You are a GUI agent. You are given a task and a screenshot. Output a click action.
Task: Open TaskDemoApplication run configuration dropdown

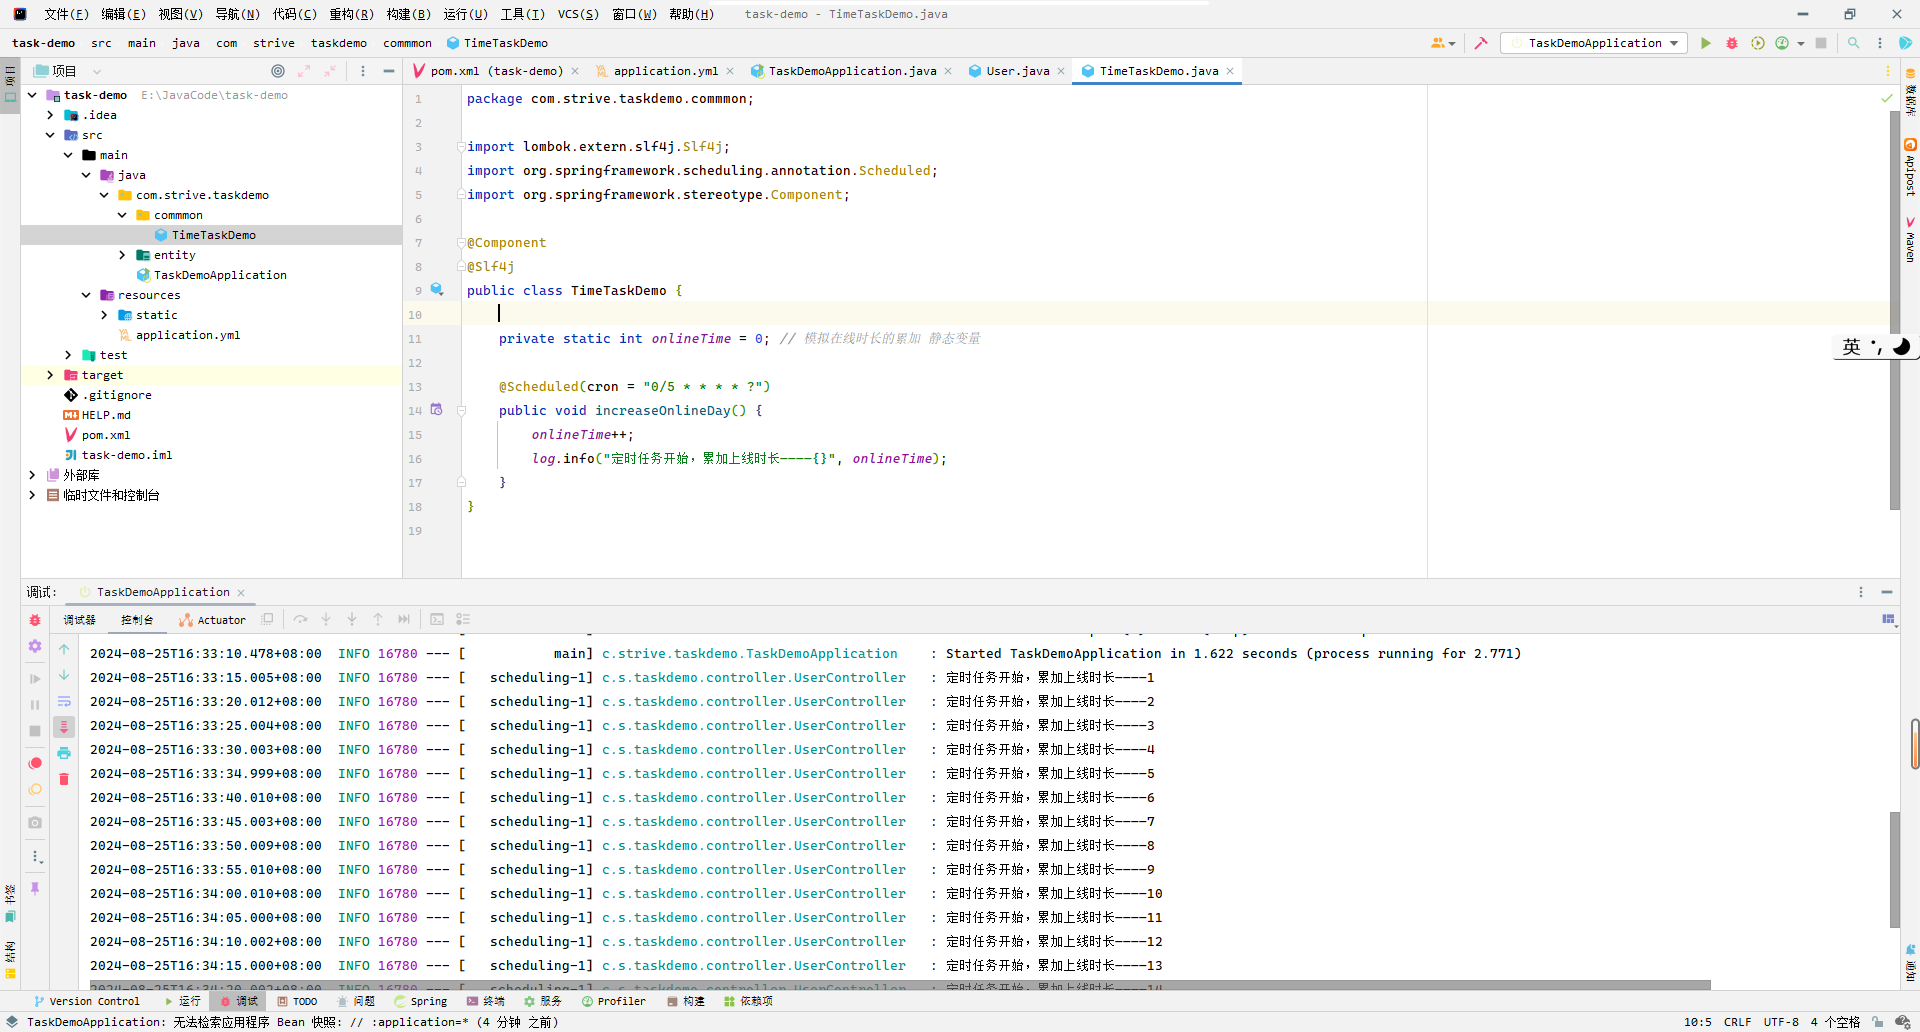point(1595,43)
